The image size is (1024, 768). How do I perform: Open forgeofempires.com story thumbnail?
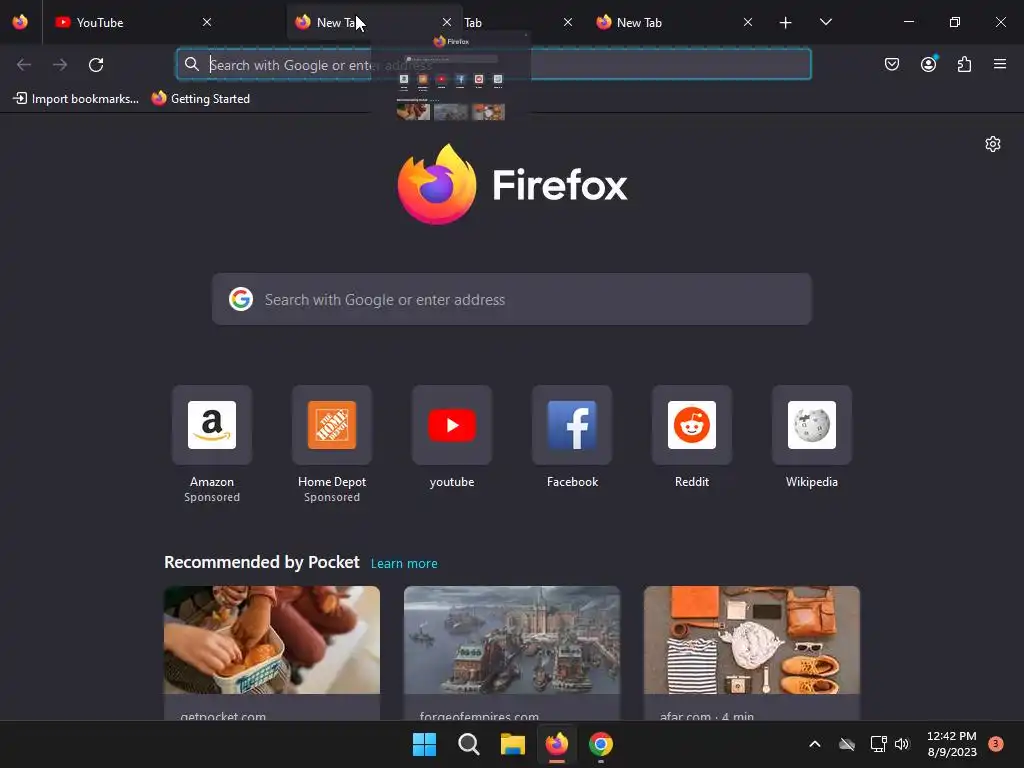[x=512, y=640]
